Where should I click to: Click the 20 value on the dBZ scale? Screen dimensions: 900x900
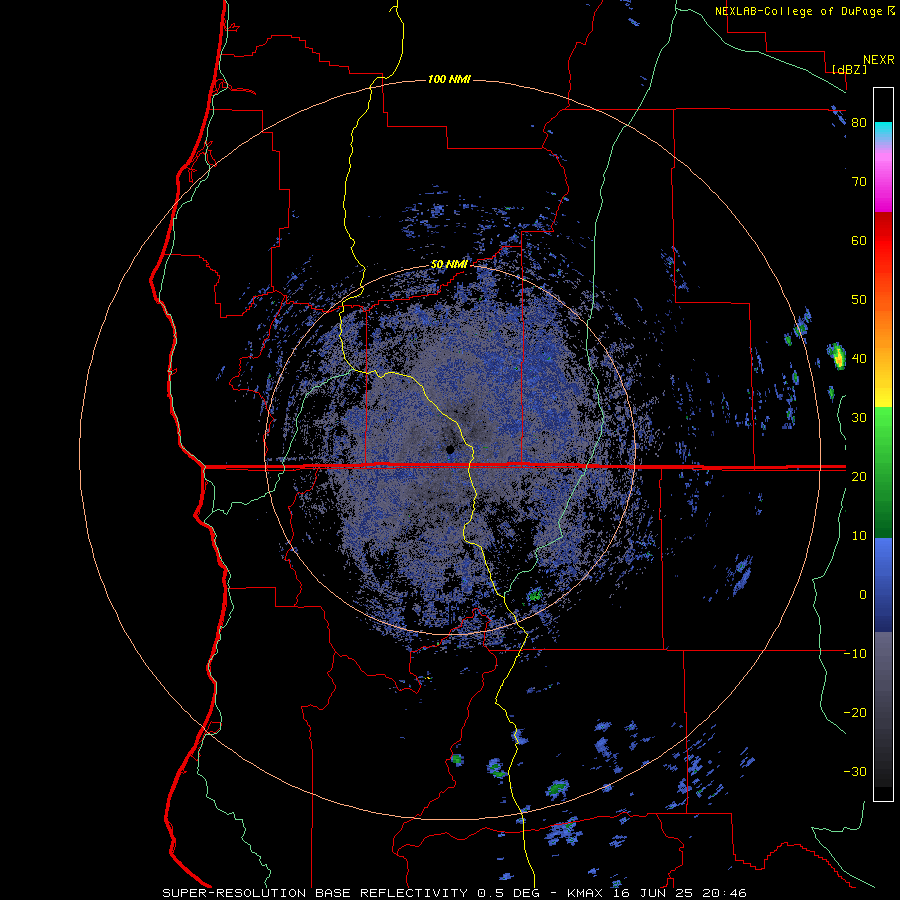pyautogui.click(x=859, y=477)
